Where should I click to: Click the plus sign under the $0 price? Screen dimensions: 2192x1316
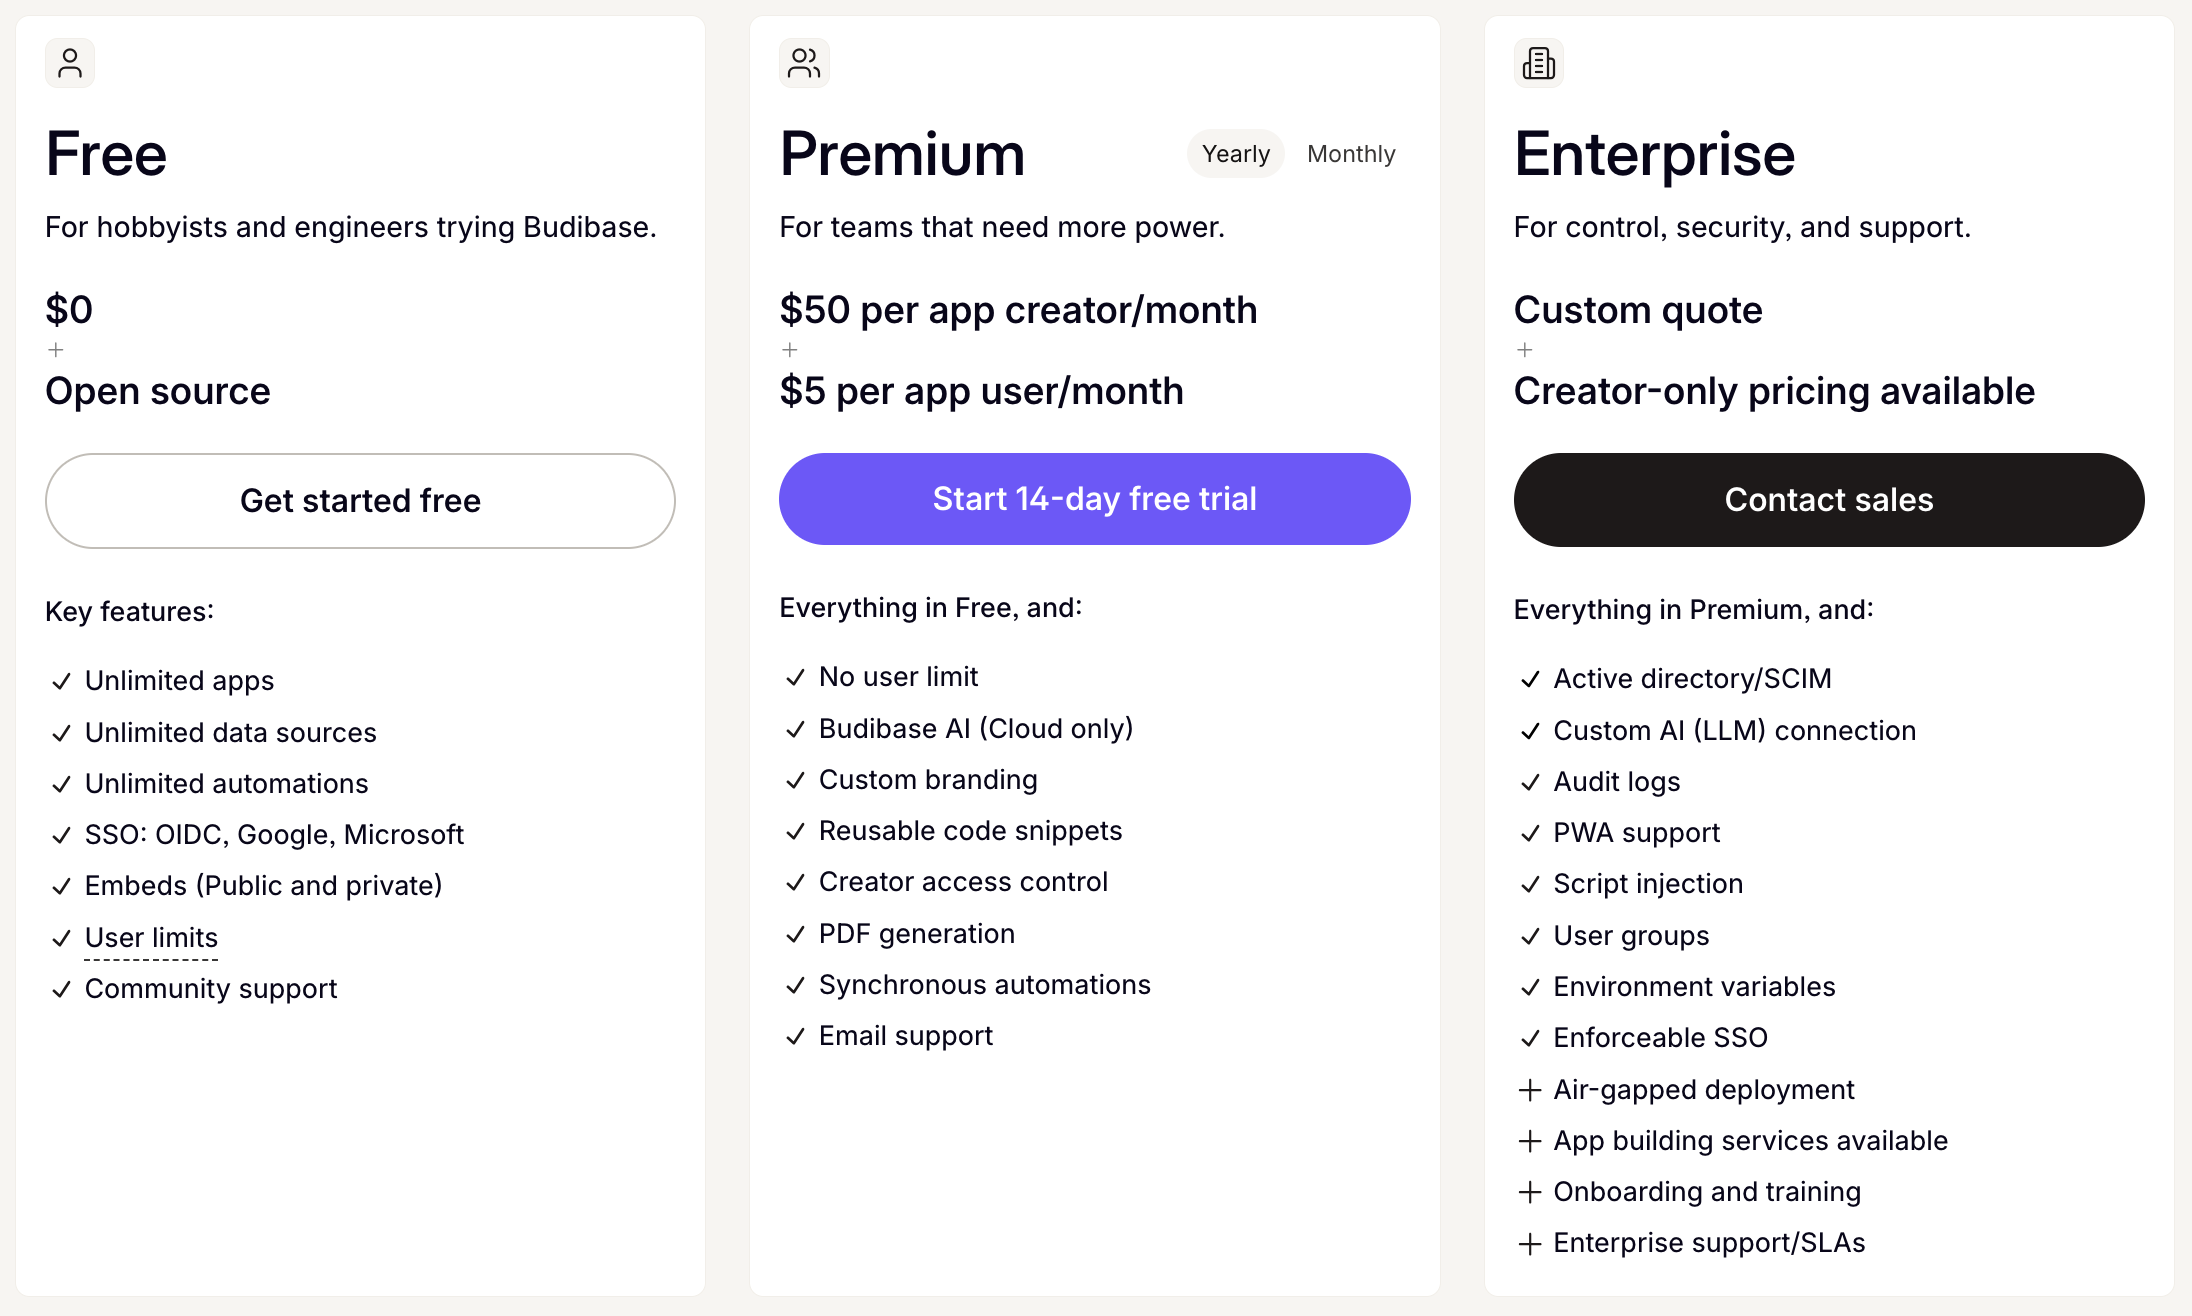click(56, 349)
